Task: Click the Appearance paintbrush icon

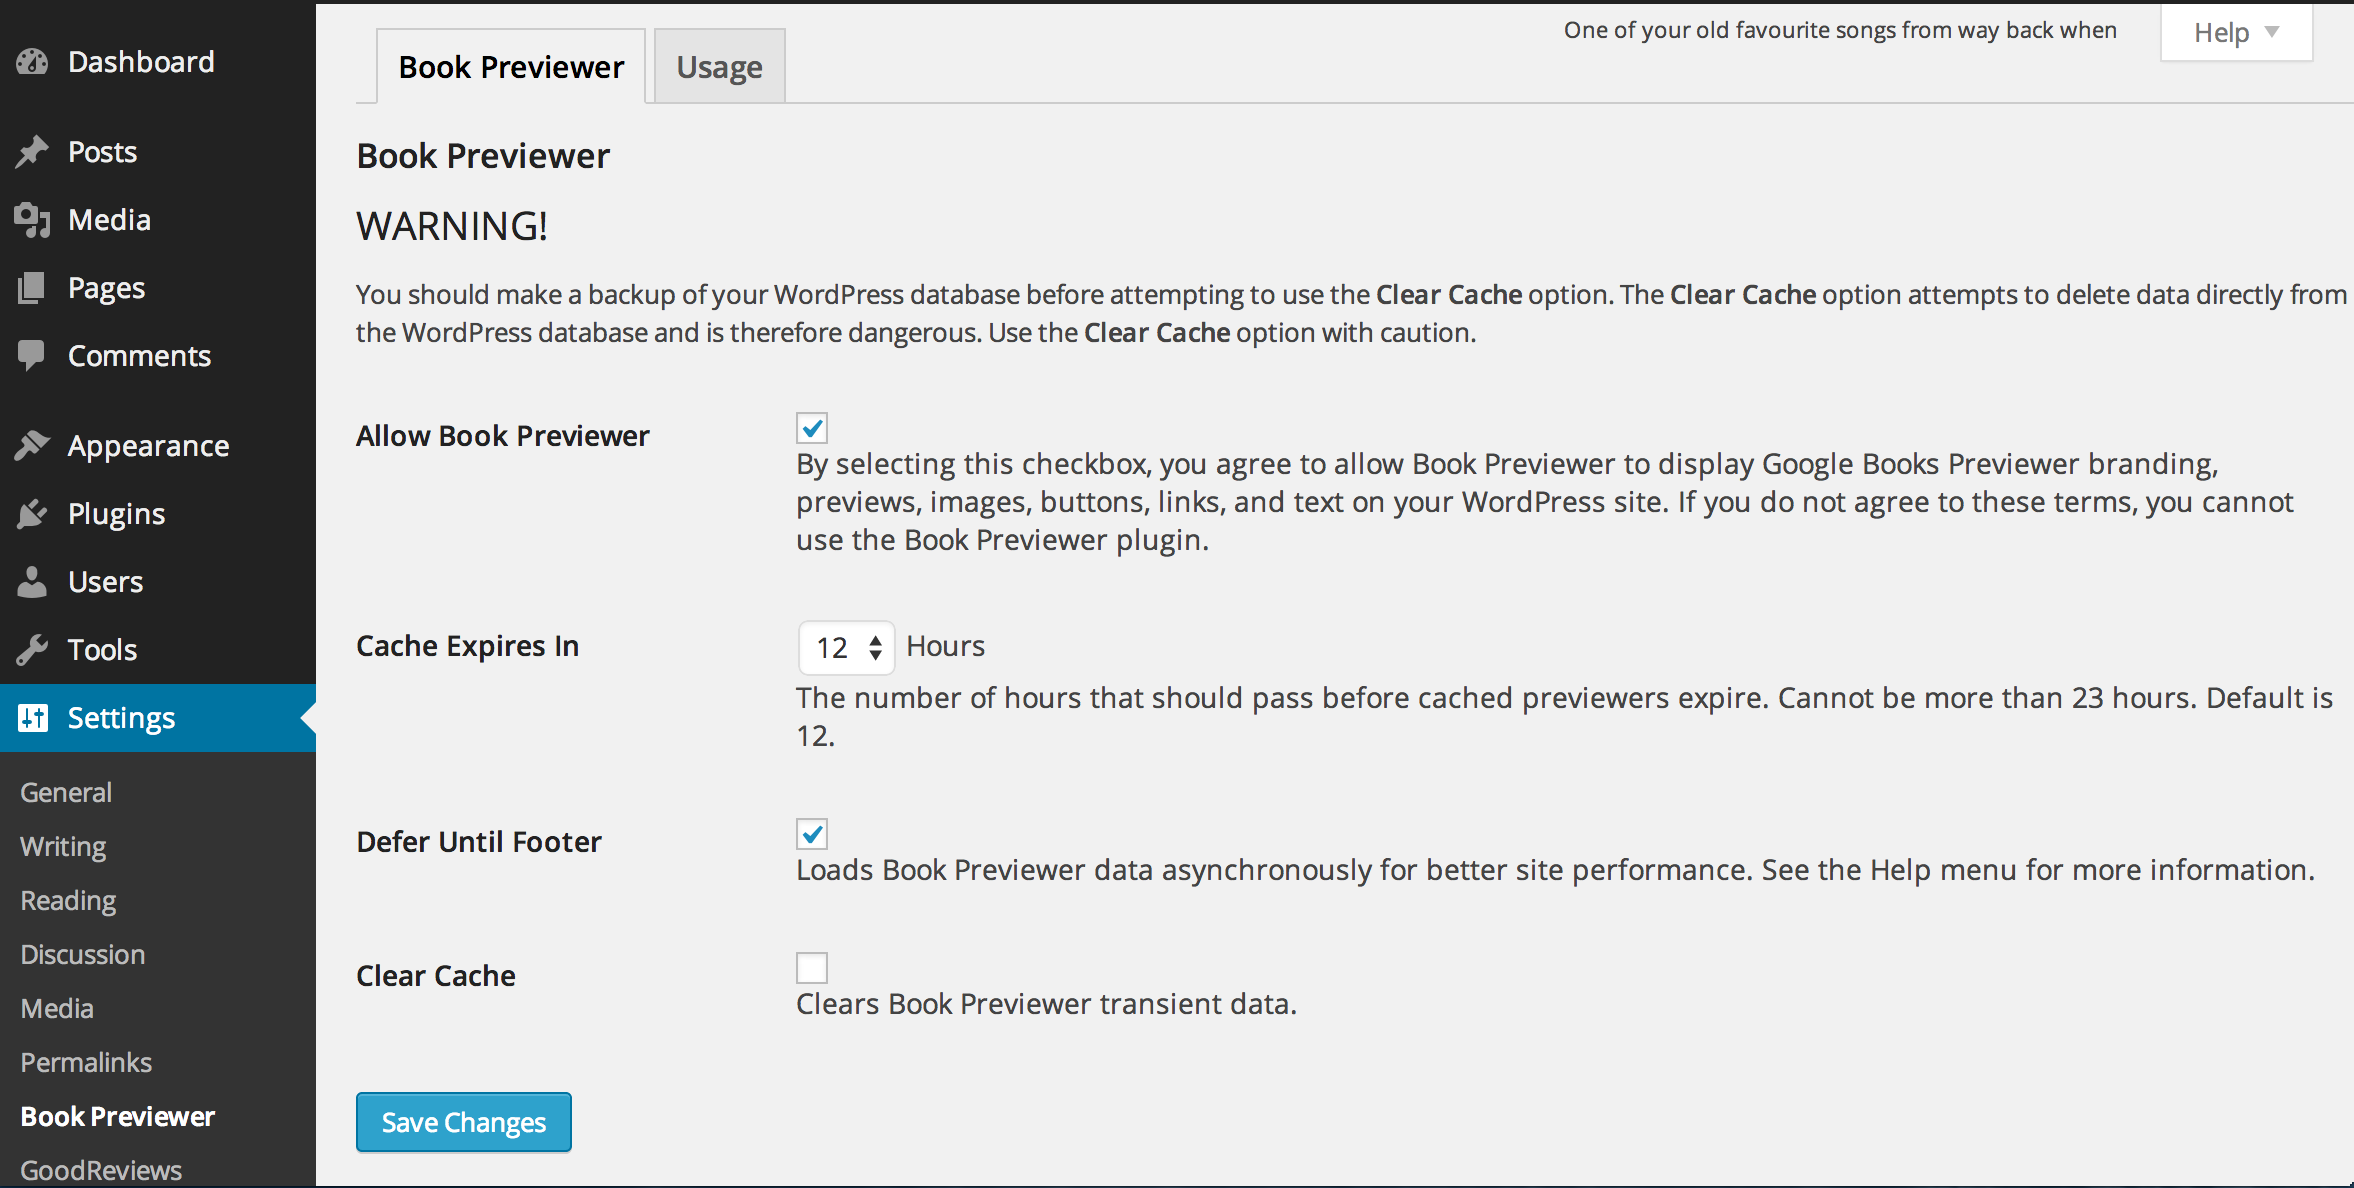Action: (32, 446)
